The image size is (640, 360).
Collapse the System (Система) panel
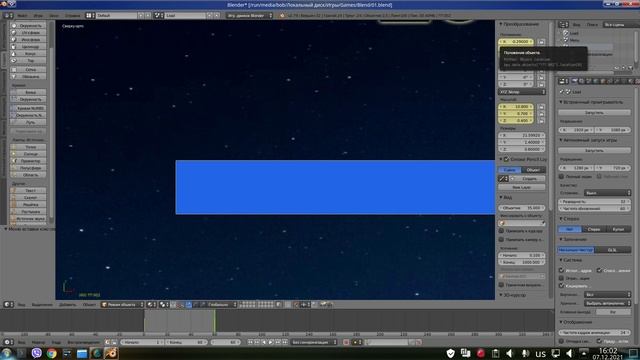pyautogui.click(x=571, y=260)
